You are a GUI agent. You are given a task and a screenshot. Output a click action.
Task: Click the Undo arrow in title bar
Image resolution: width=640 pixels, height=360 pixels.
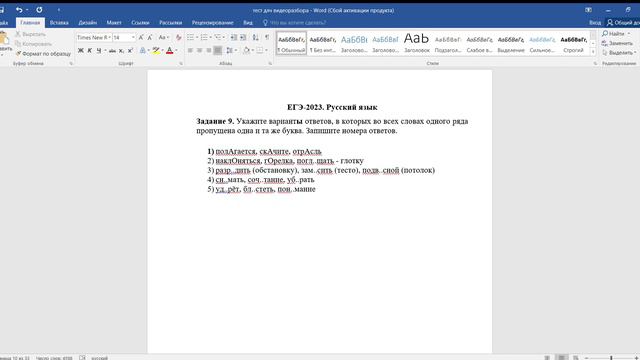[19, 10]
